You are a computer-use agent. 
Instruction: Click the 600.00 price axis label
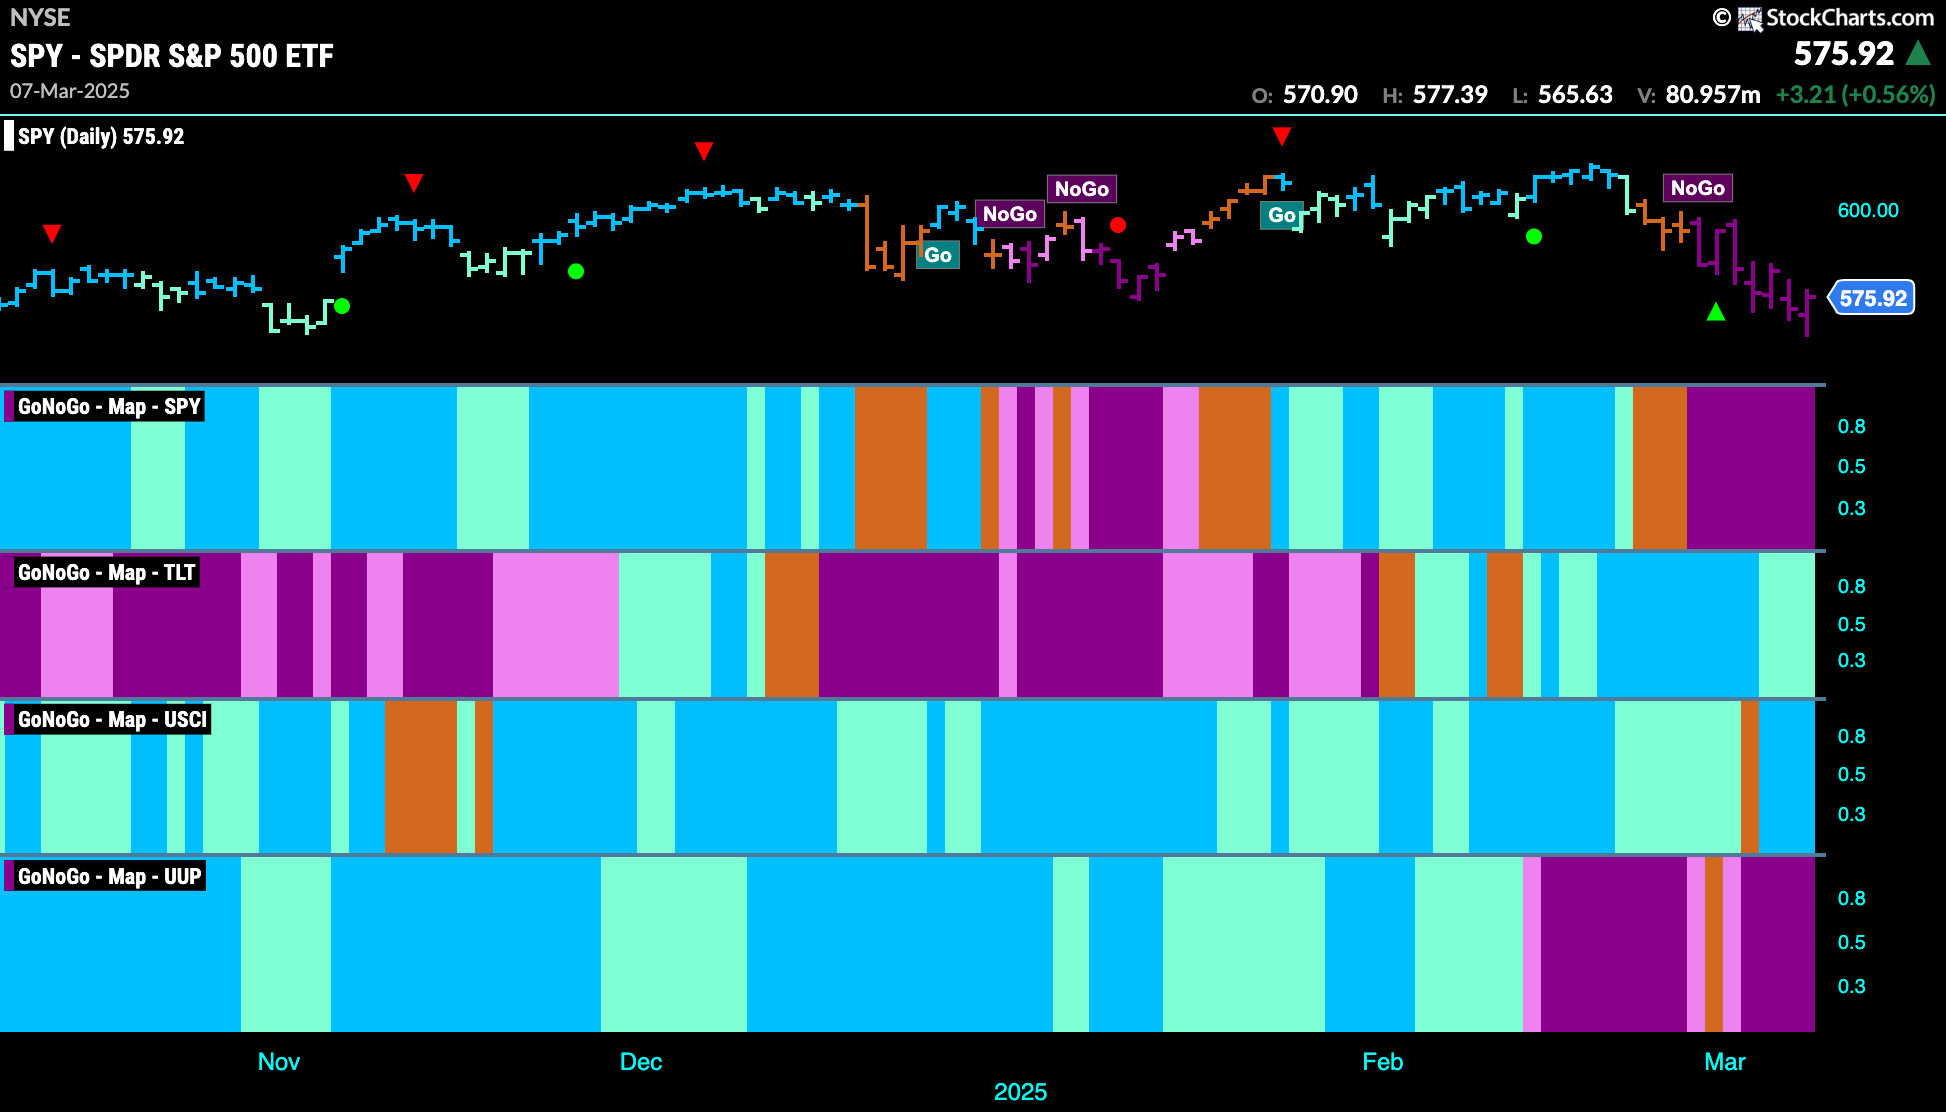pos(1868,211)
